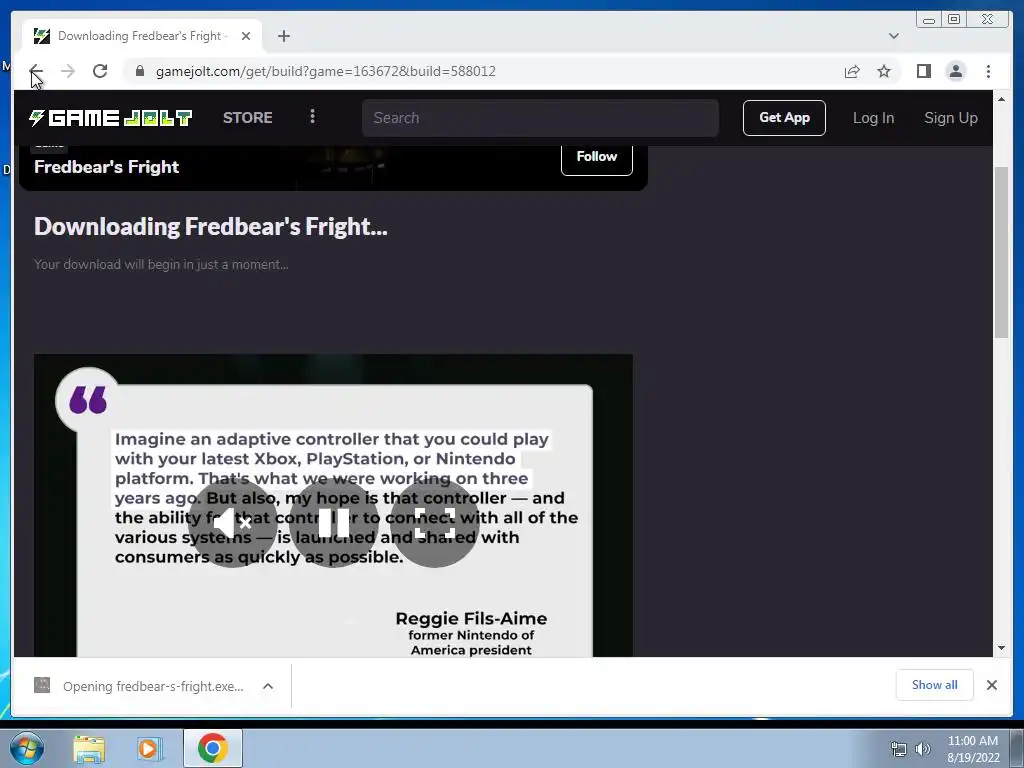This screenshot has width=1024, height=768.
Task: Go to Game Jolt home logo
Action: pyautogui.click(x=110, y=118)
